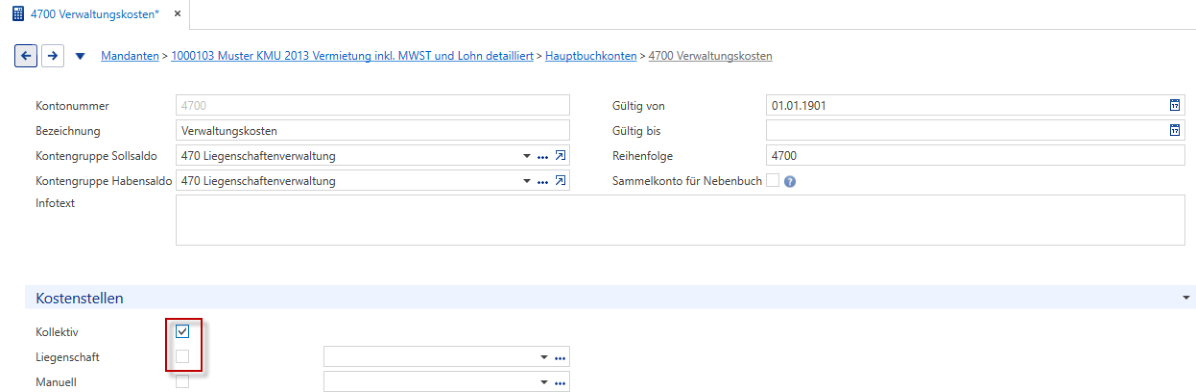Go to Hauptbuchkonten breadcrumb link

click(590, 56)
